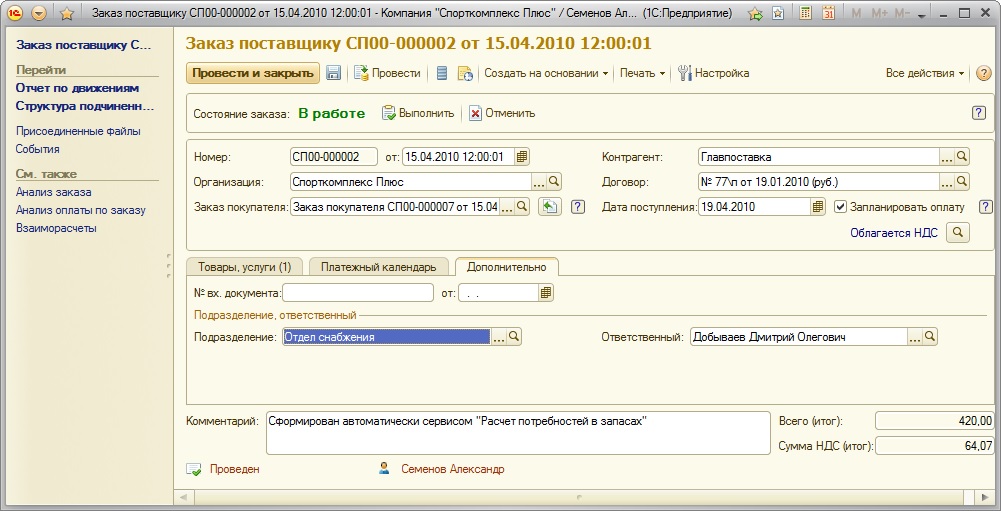Click Выполнить order status button

click(x=418, y=113)
